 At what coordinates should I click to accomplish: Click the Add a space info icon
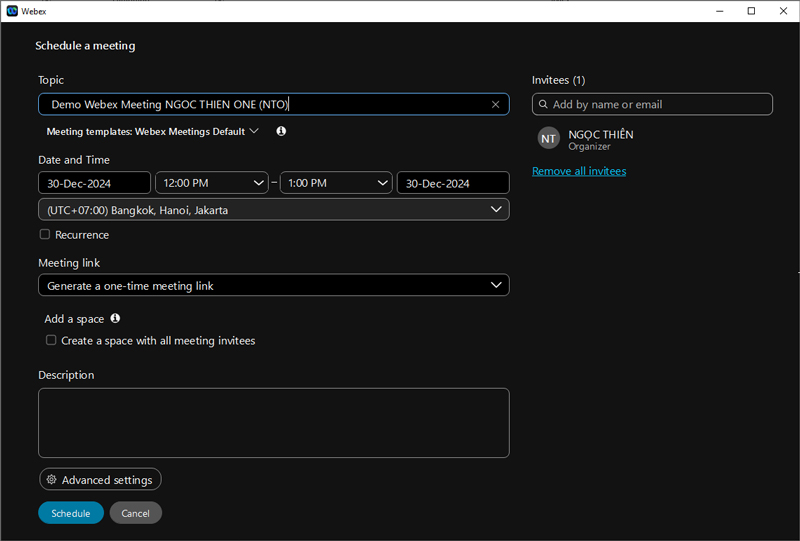click(115, 318)
